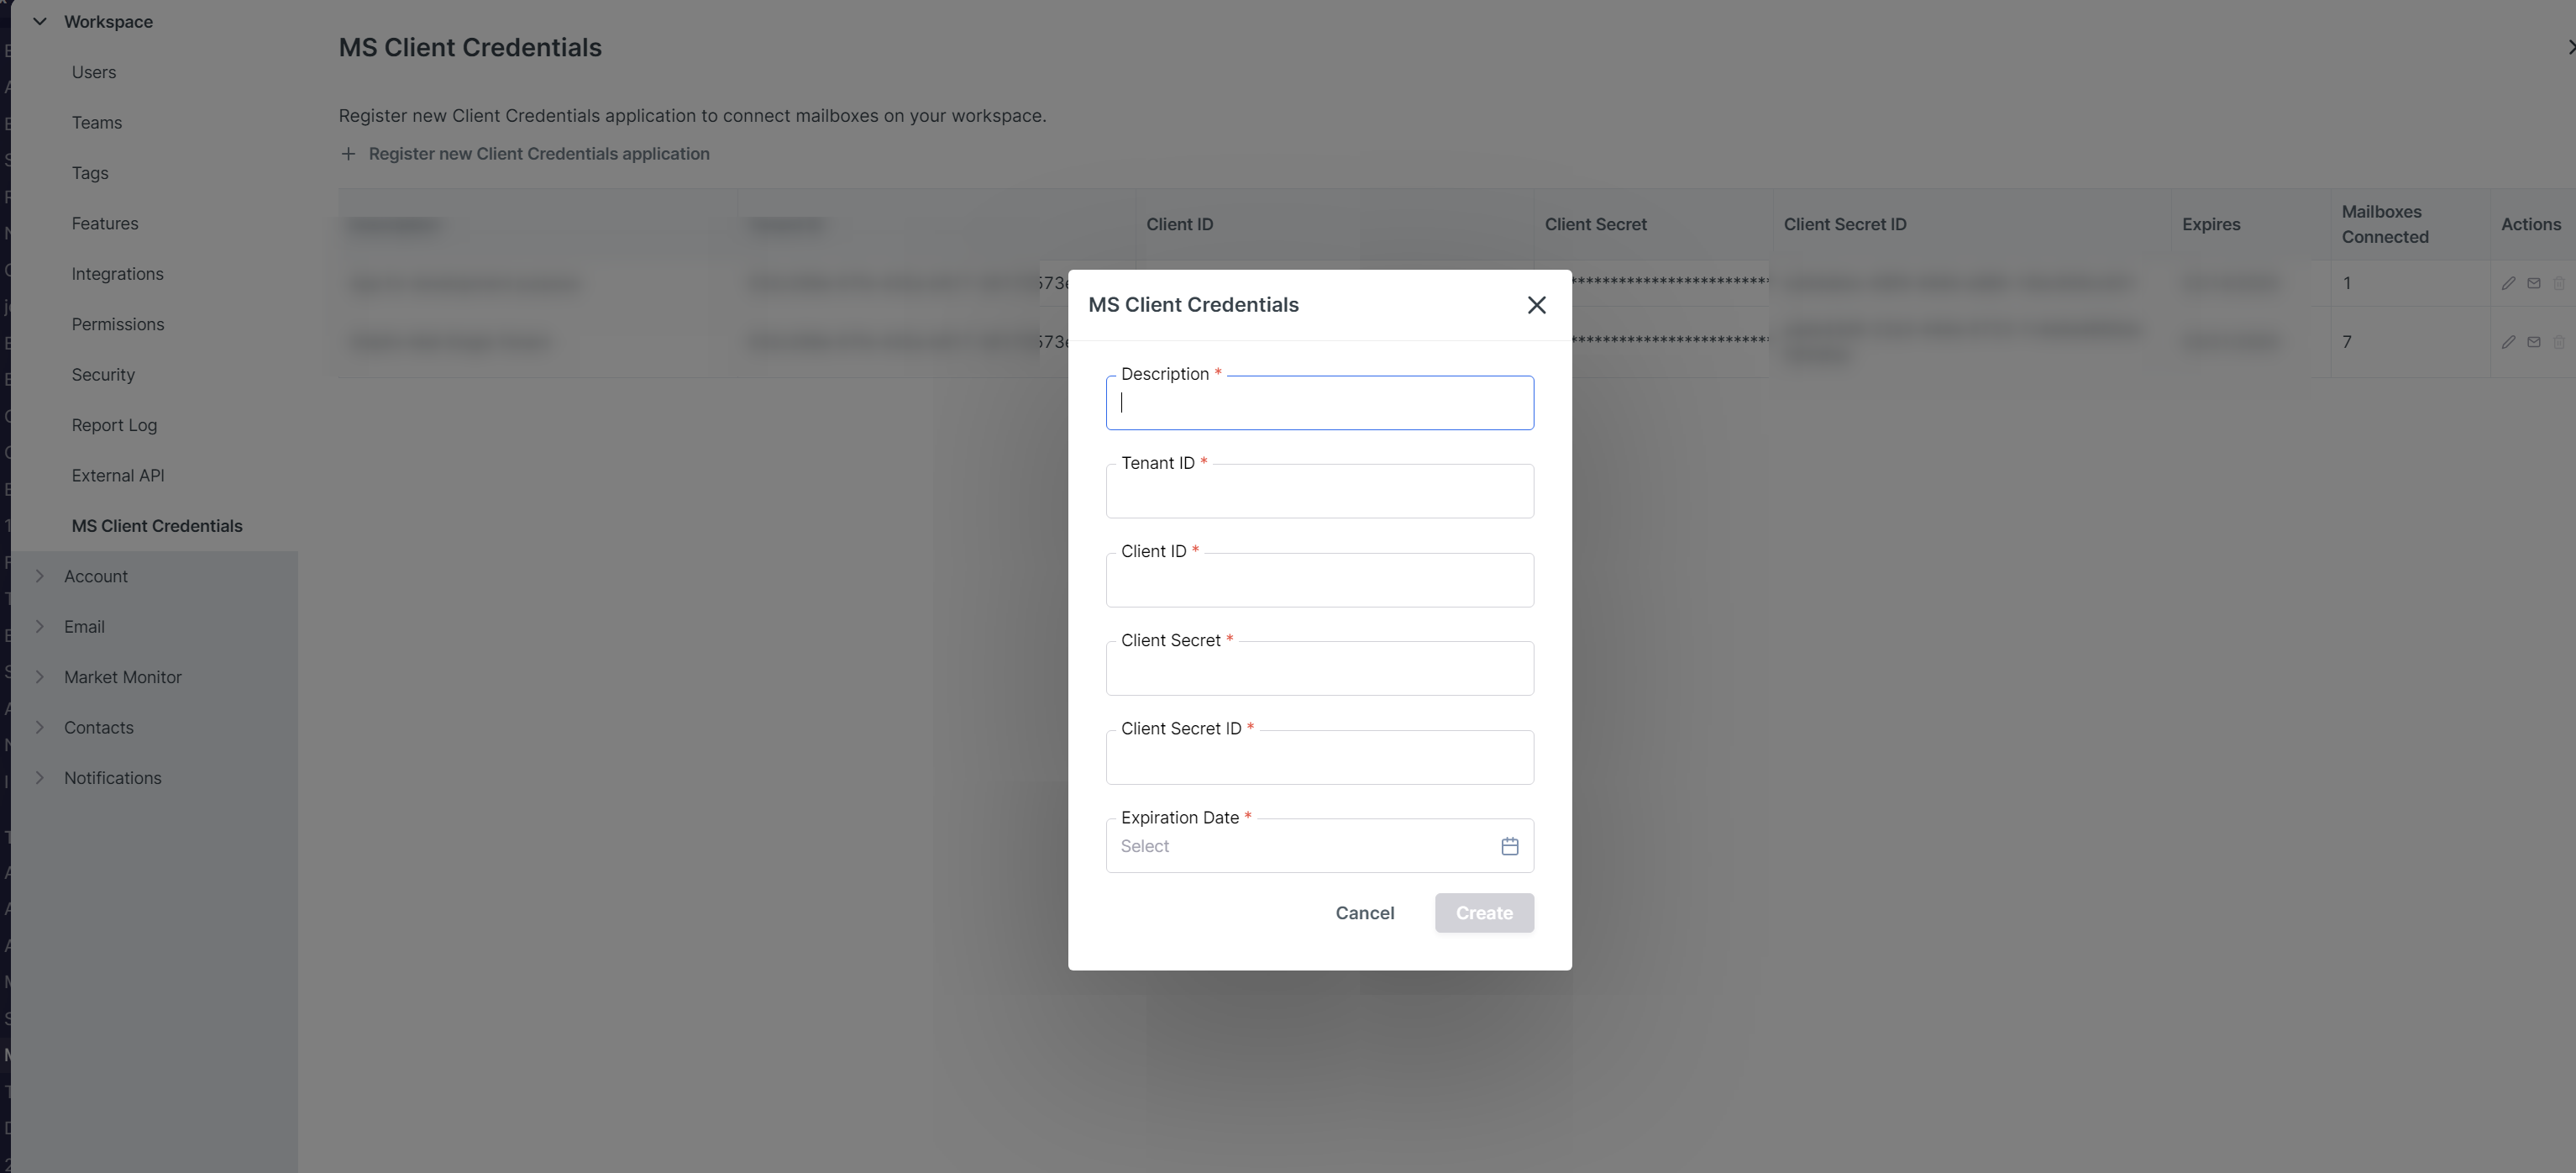The width and height of the screenshot is (2576, 1173).
Task: Focus the Tenant ID input field
Action: (1319, 493)
